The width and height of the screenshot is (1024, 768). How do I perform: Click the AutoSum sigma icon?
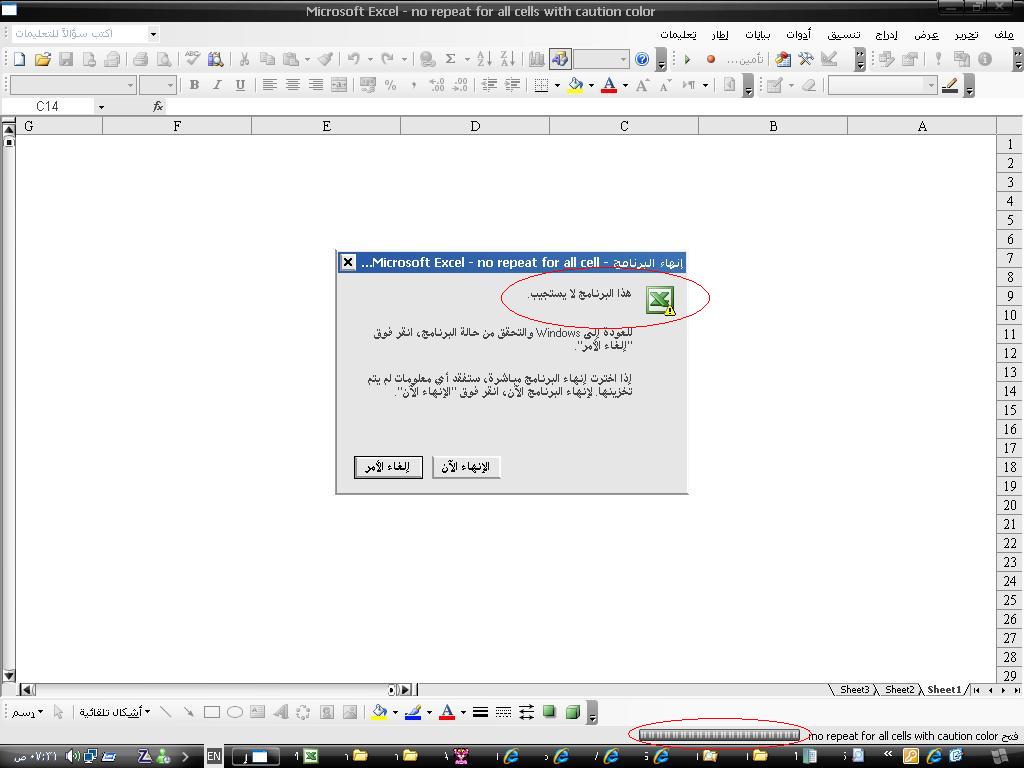(450, 59)
